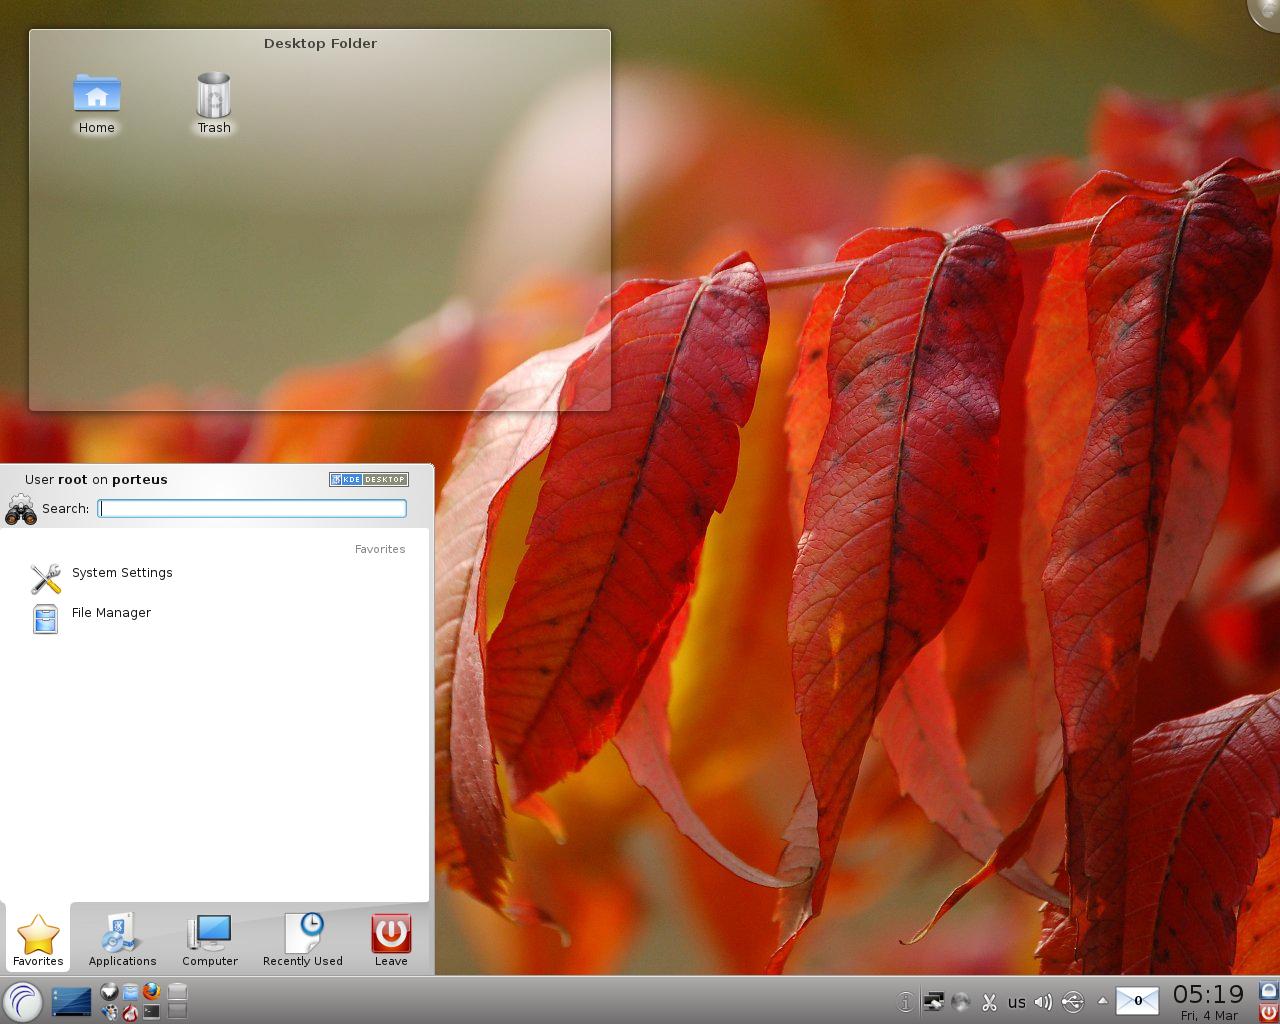The image size is (1280, 1024).
Task: Switch to the second virtual desktop in pager
Action: (x=178, y=1011)
